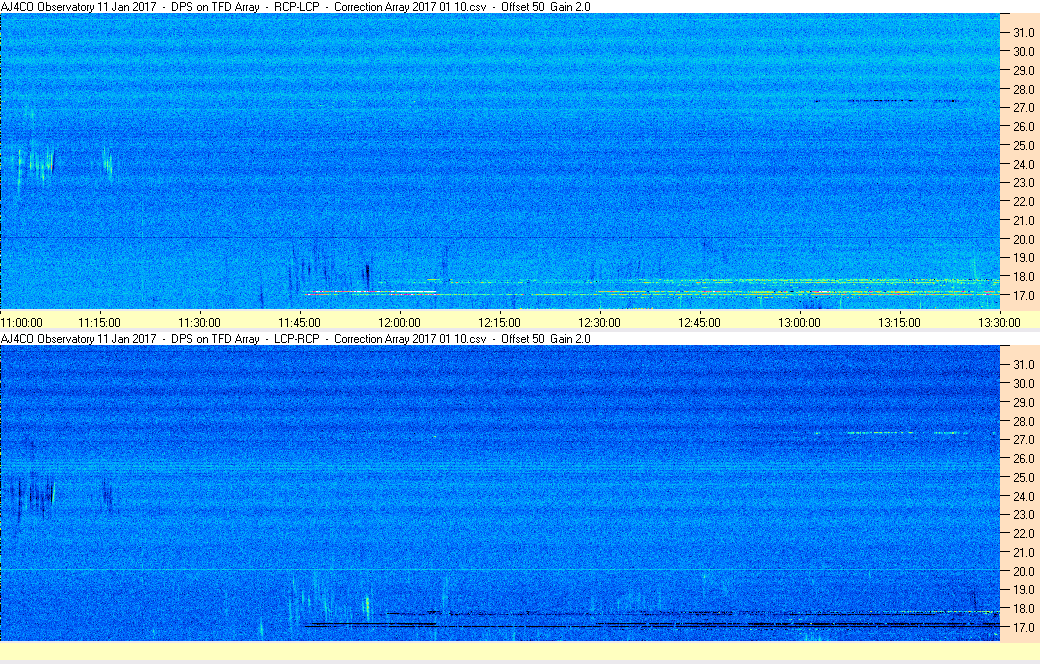Select 21.0 on the RCP-LCP frequency scale
This screenshot has height=664, width=1040.
pyautogui.click(x=1023, y=220)
